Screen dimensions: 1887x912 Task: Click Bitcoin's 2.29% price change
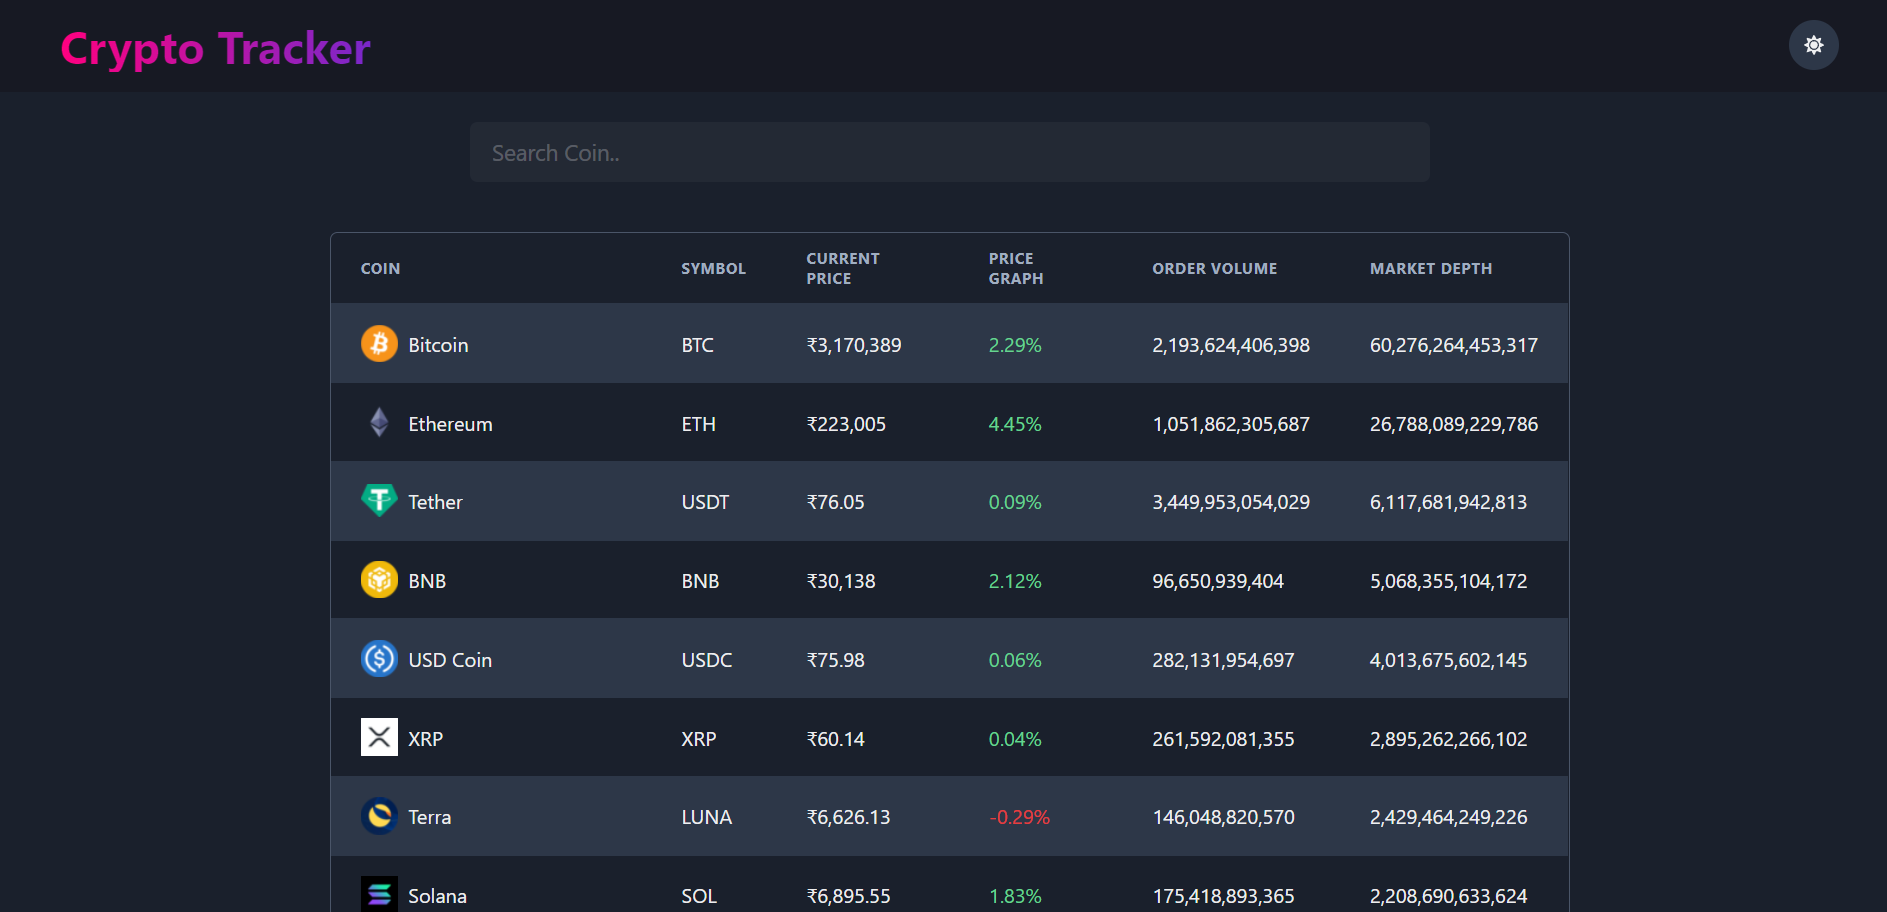1015,345
